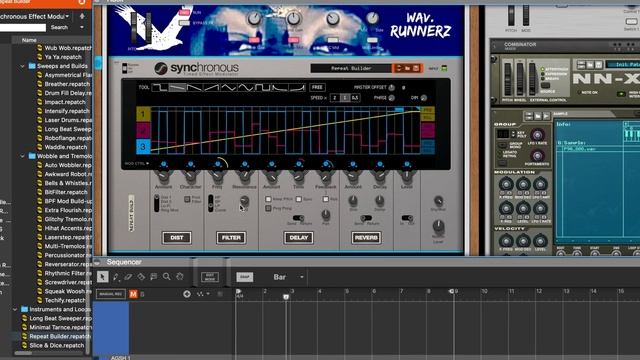Mute the track with M button
Viewport: 640px width, 360px height.
click(x=133, y=294)
